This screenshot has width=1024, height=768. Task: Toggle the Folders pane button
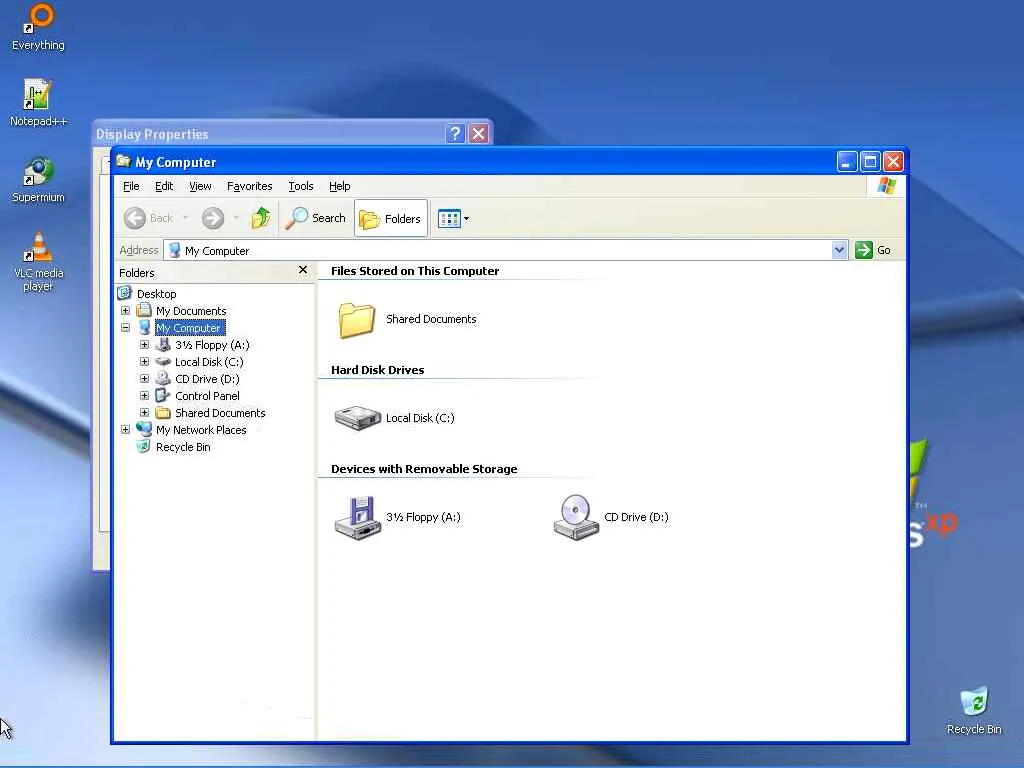(391, 219)
